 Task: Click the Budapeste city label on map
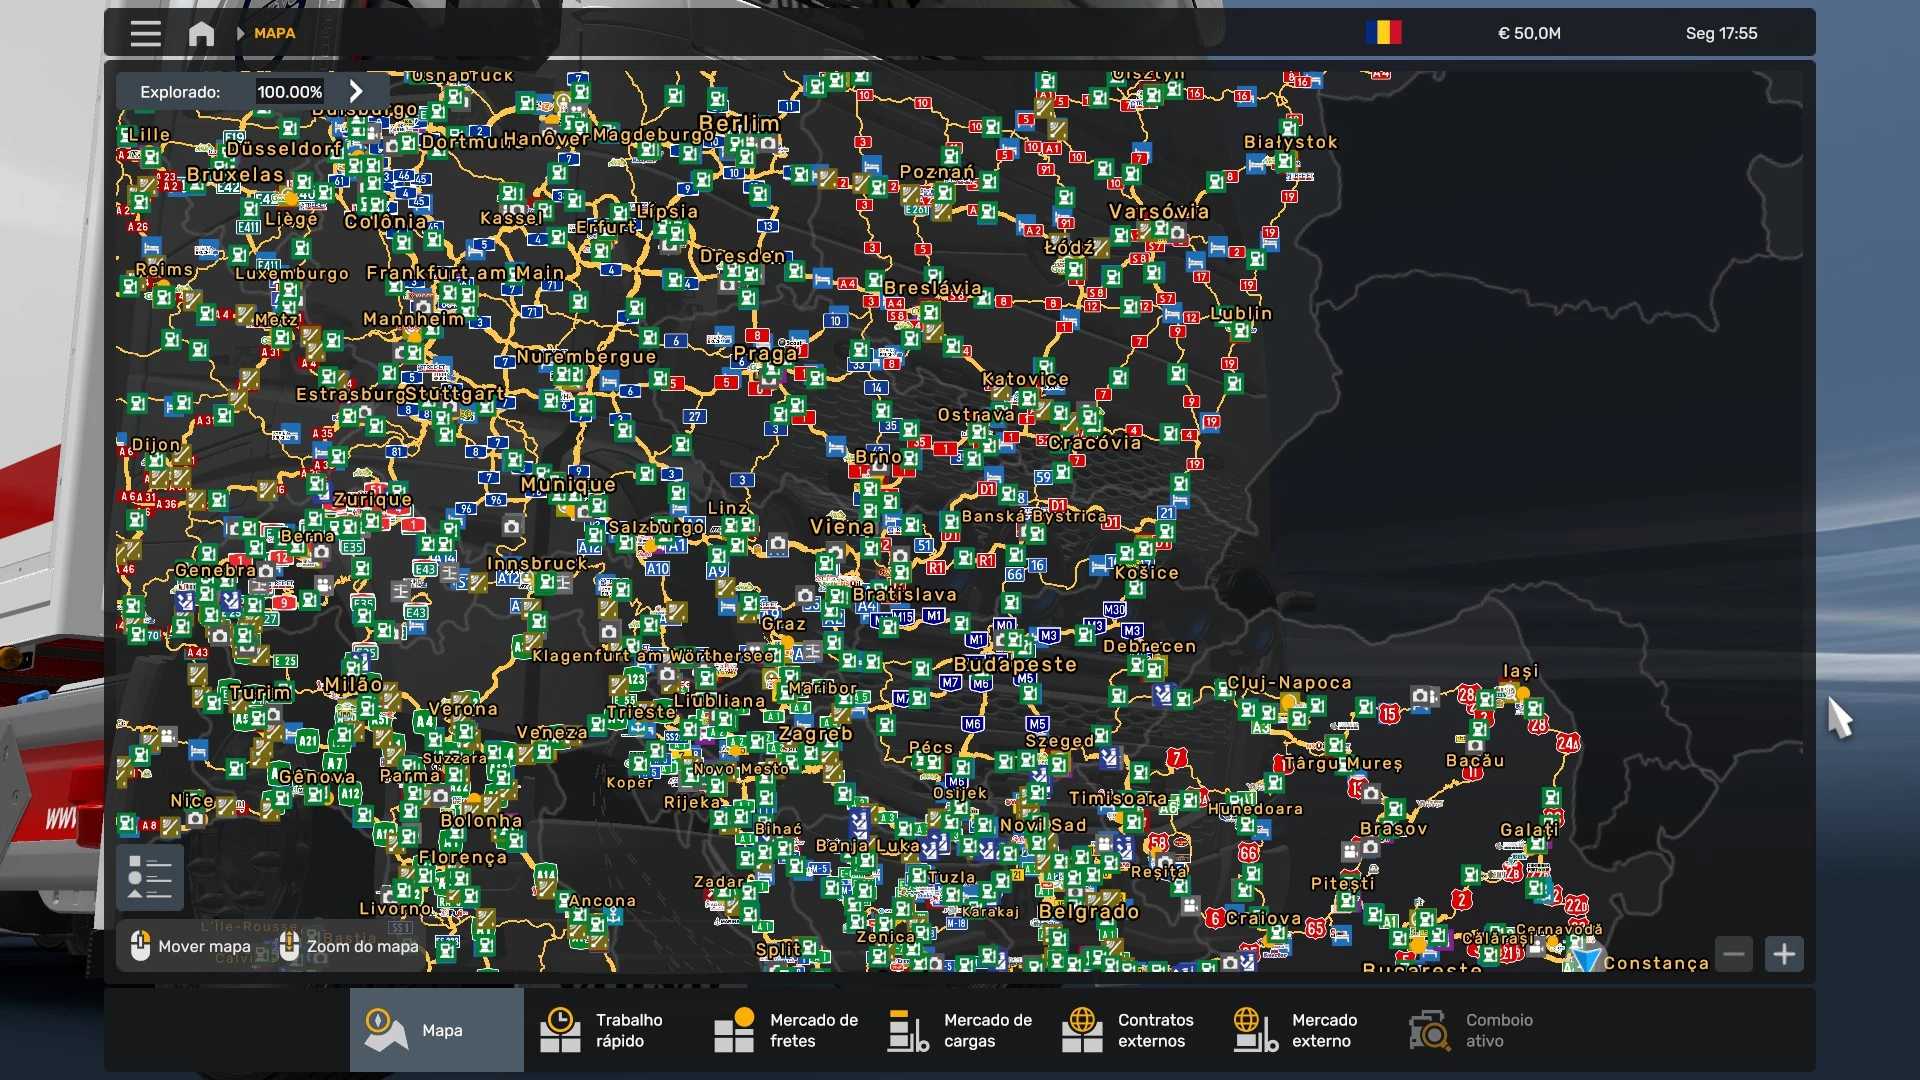pos(1015,664)
